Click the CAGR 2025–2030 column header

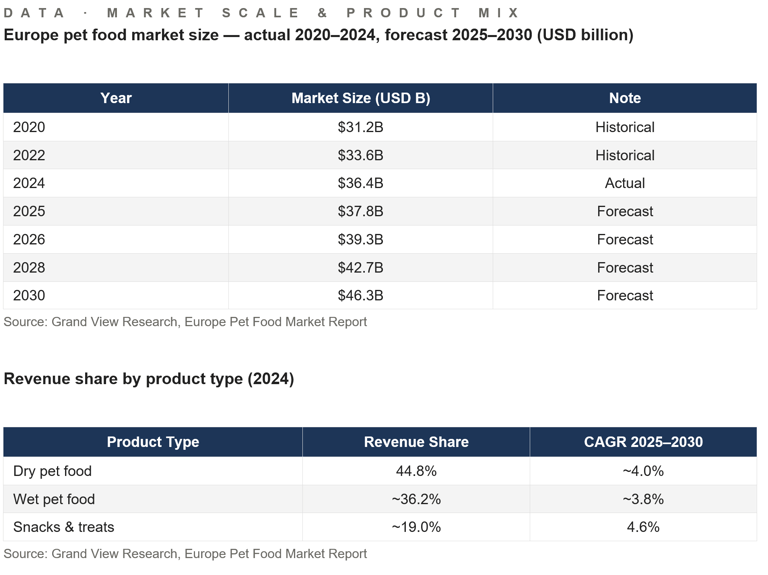tap(643, 442)
